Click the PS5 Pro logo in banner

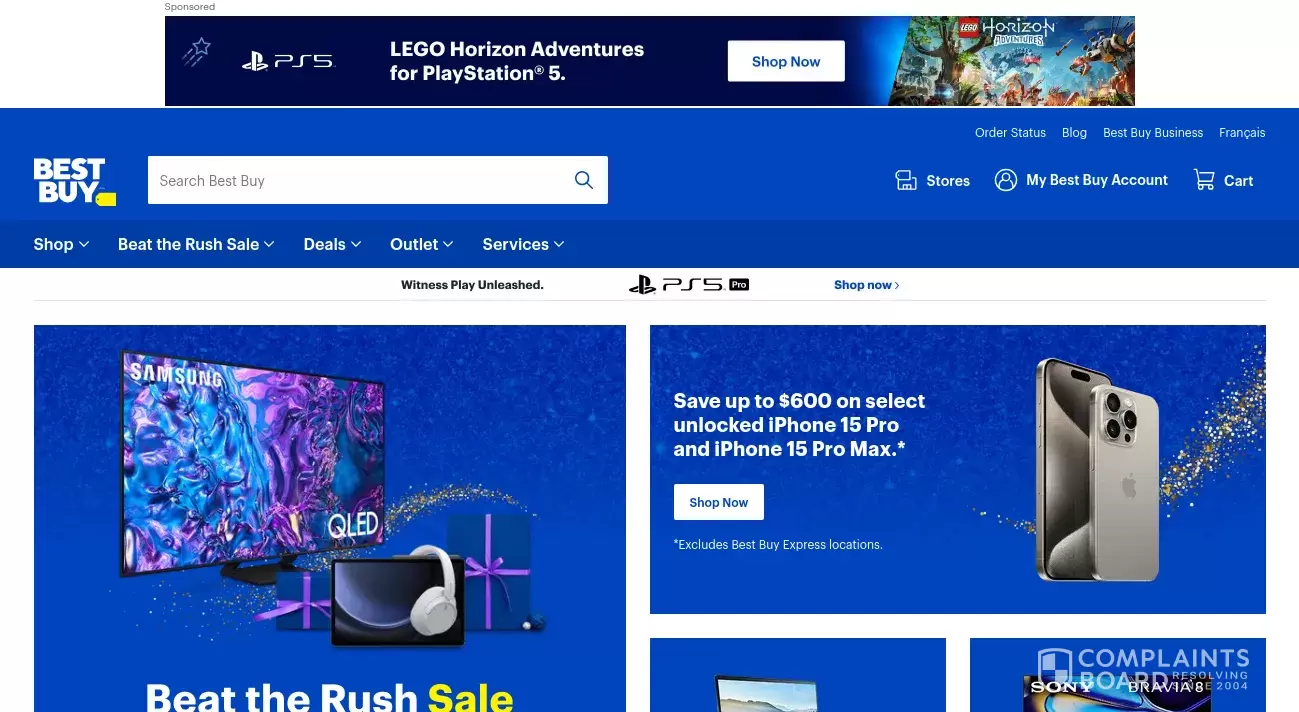click(x=689, y=285)
